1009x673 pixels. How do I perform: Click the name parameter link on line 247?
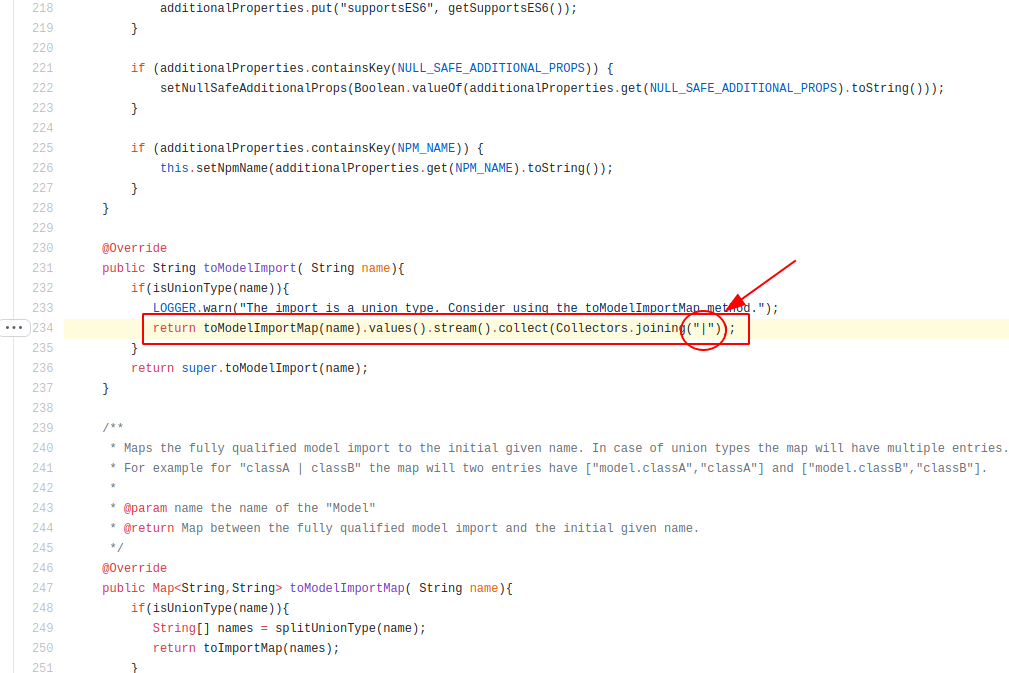click(483, 587)
